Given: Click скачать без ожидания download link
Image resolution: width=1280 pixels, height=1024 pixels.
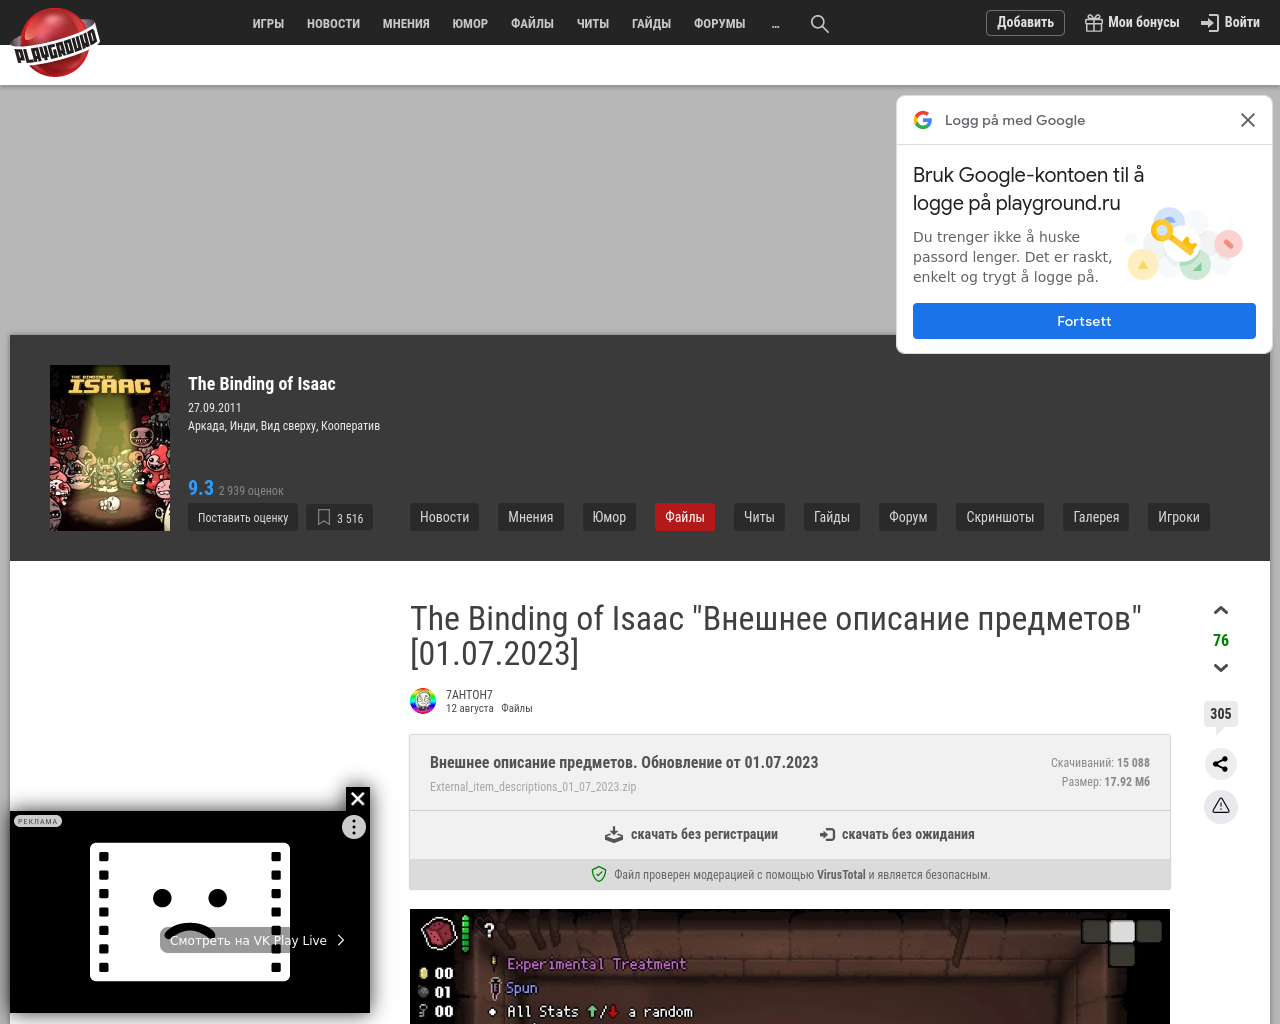Looking at the screenshot, I should coord(897,835).
